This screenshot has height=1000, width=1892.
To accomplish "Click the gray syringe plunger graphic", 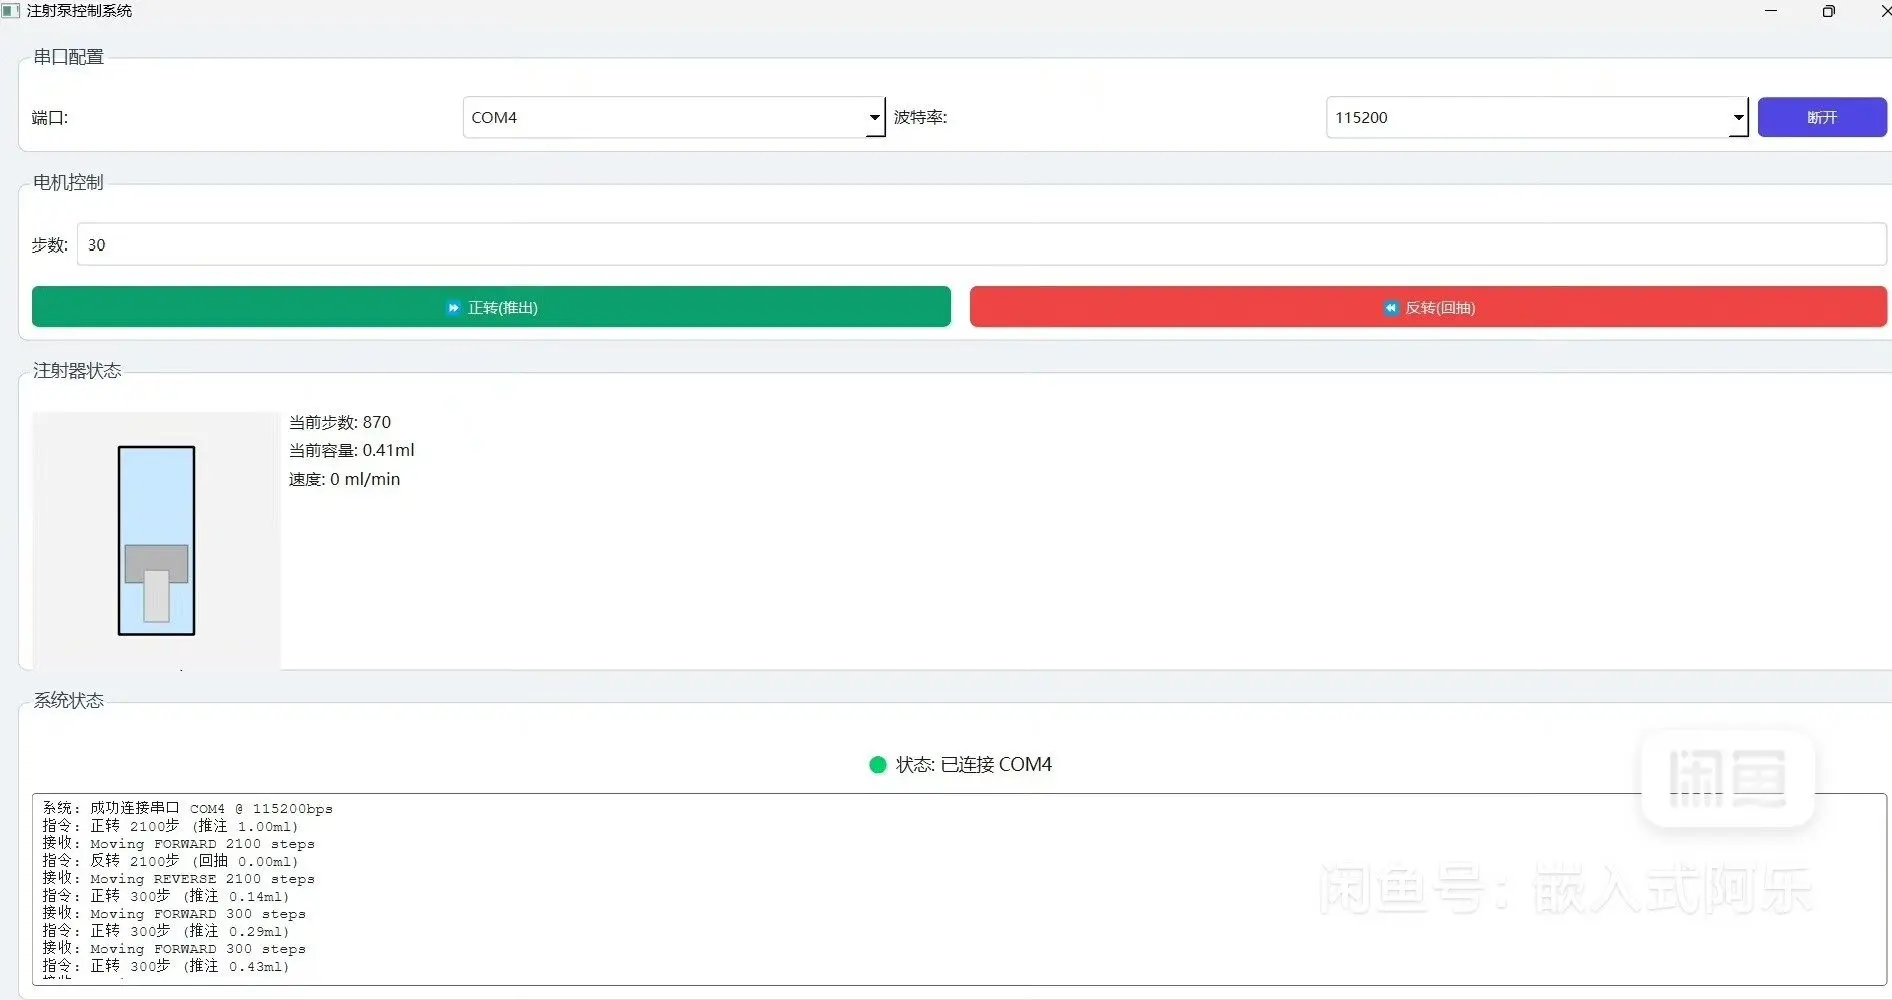I will click(x=156, y=565).
